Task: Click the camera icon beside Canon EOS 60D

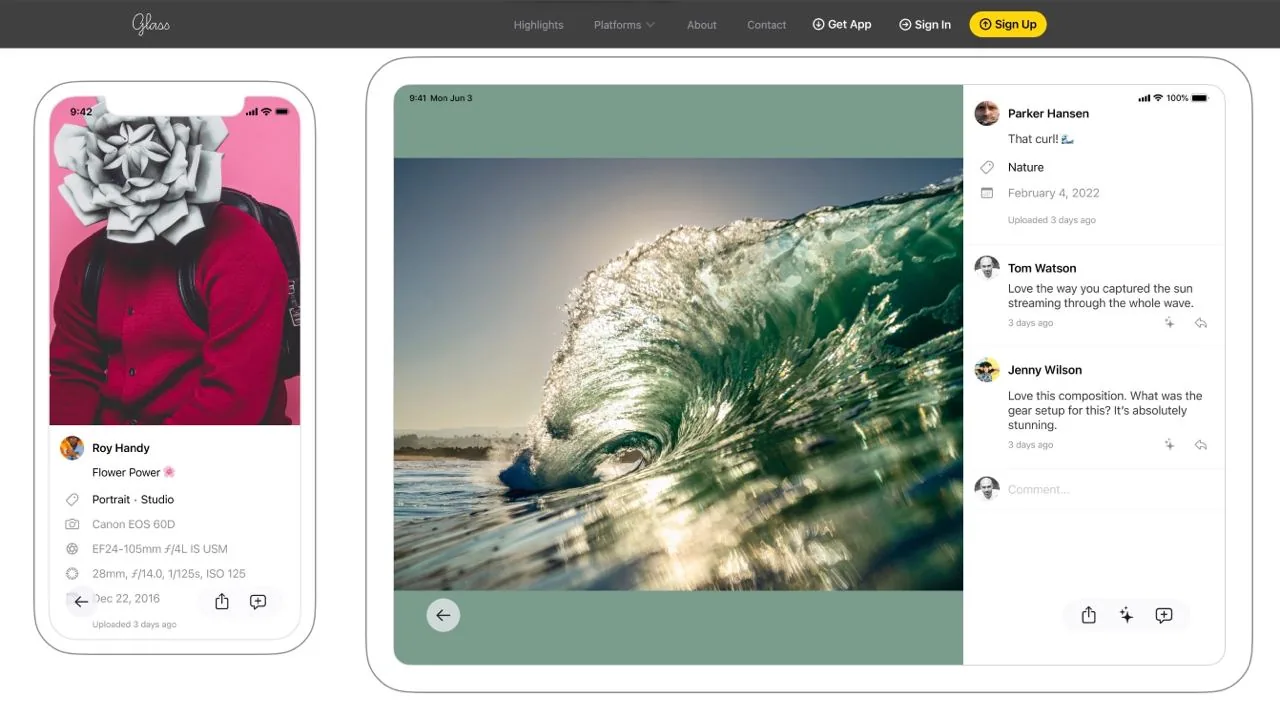Action: click(x=72, y=524)
